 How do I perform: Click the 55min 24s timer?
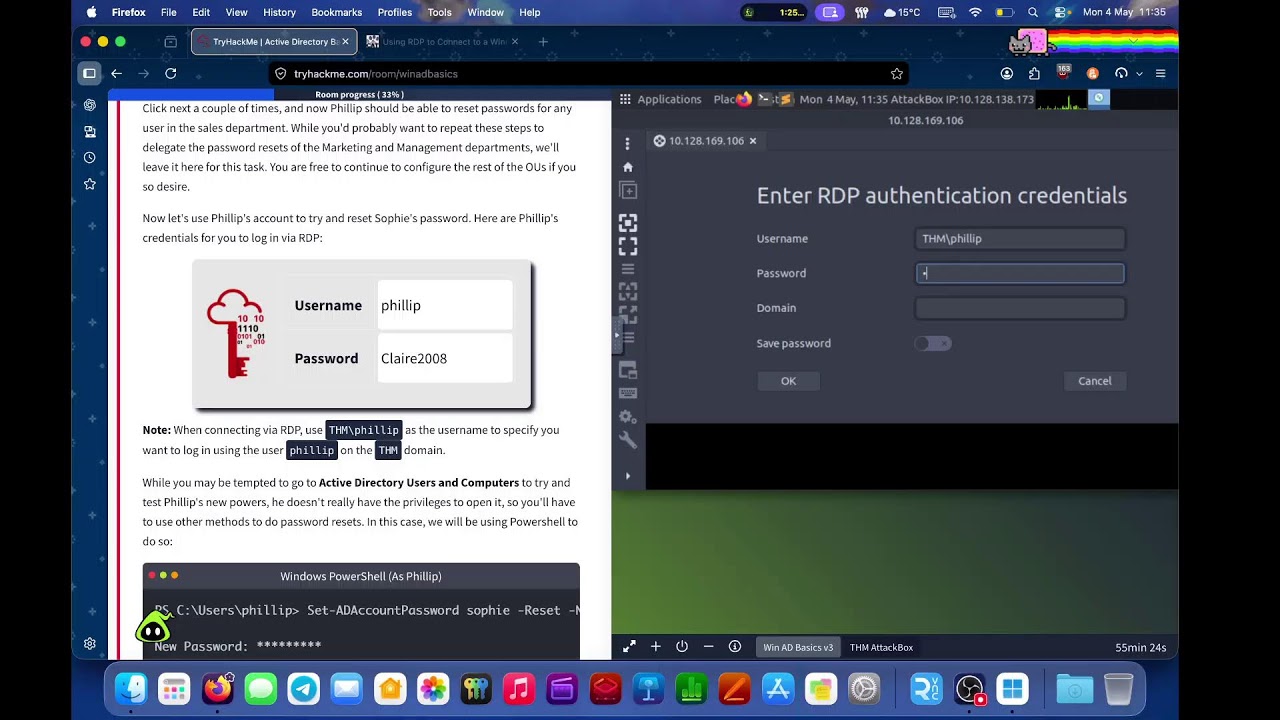[1141, 647]
